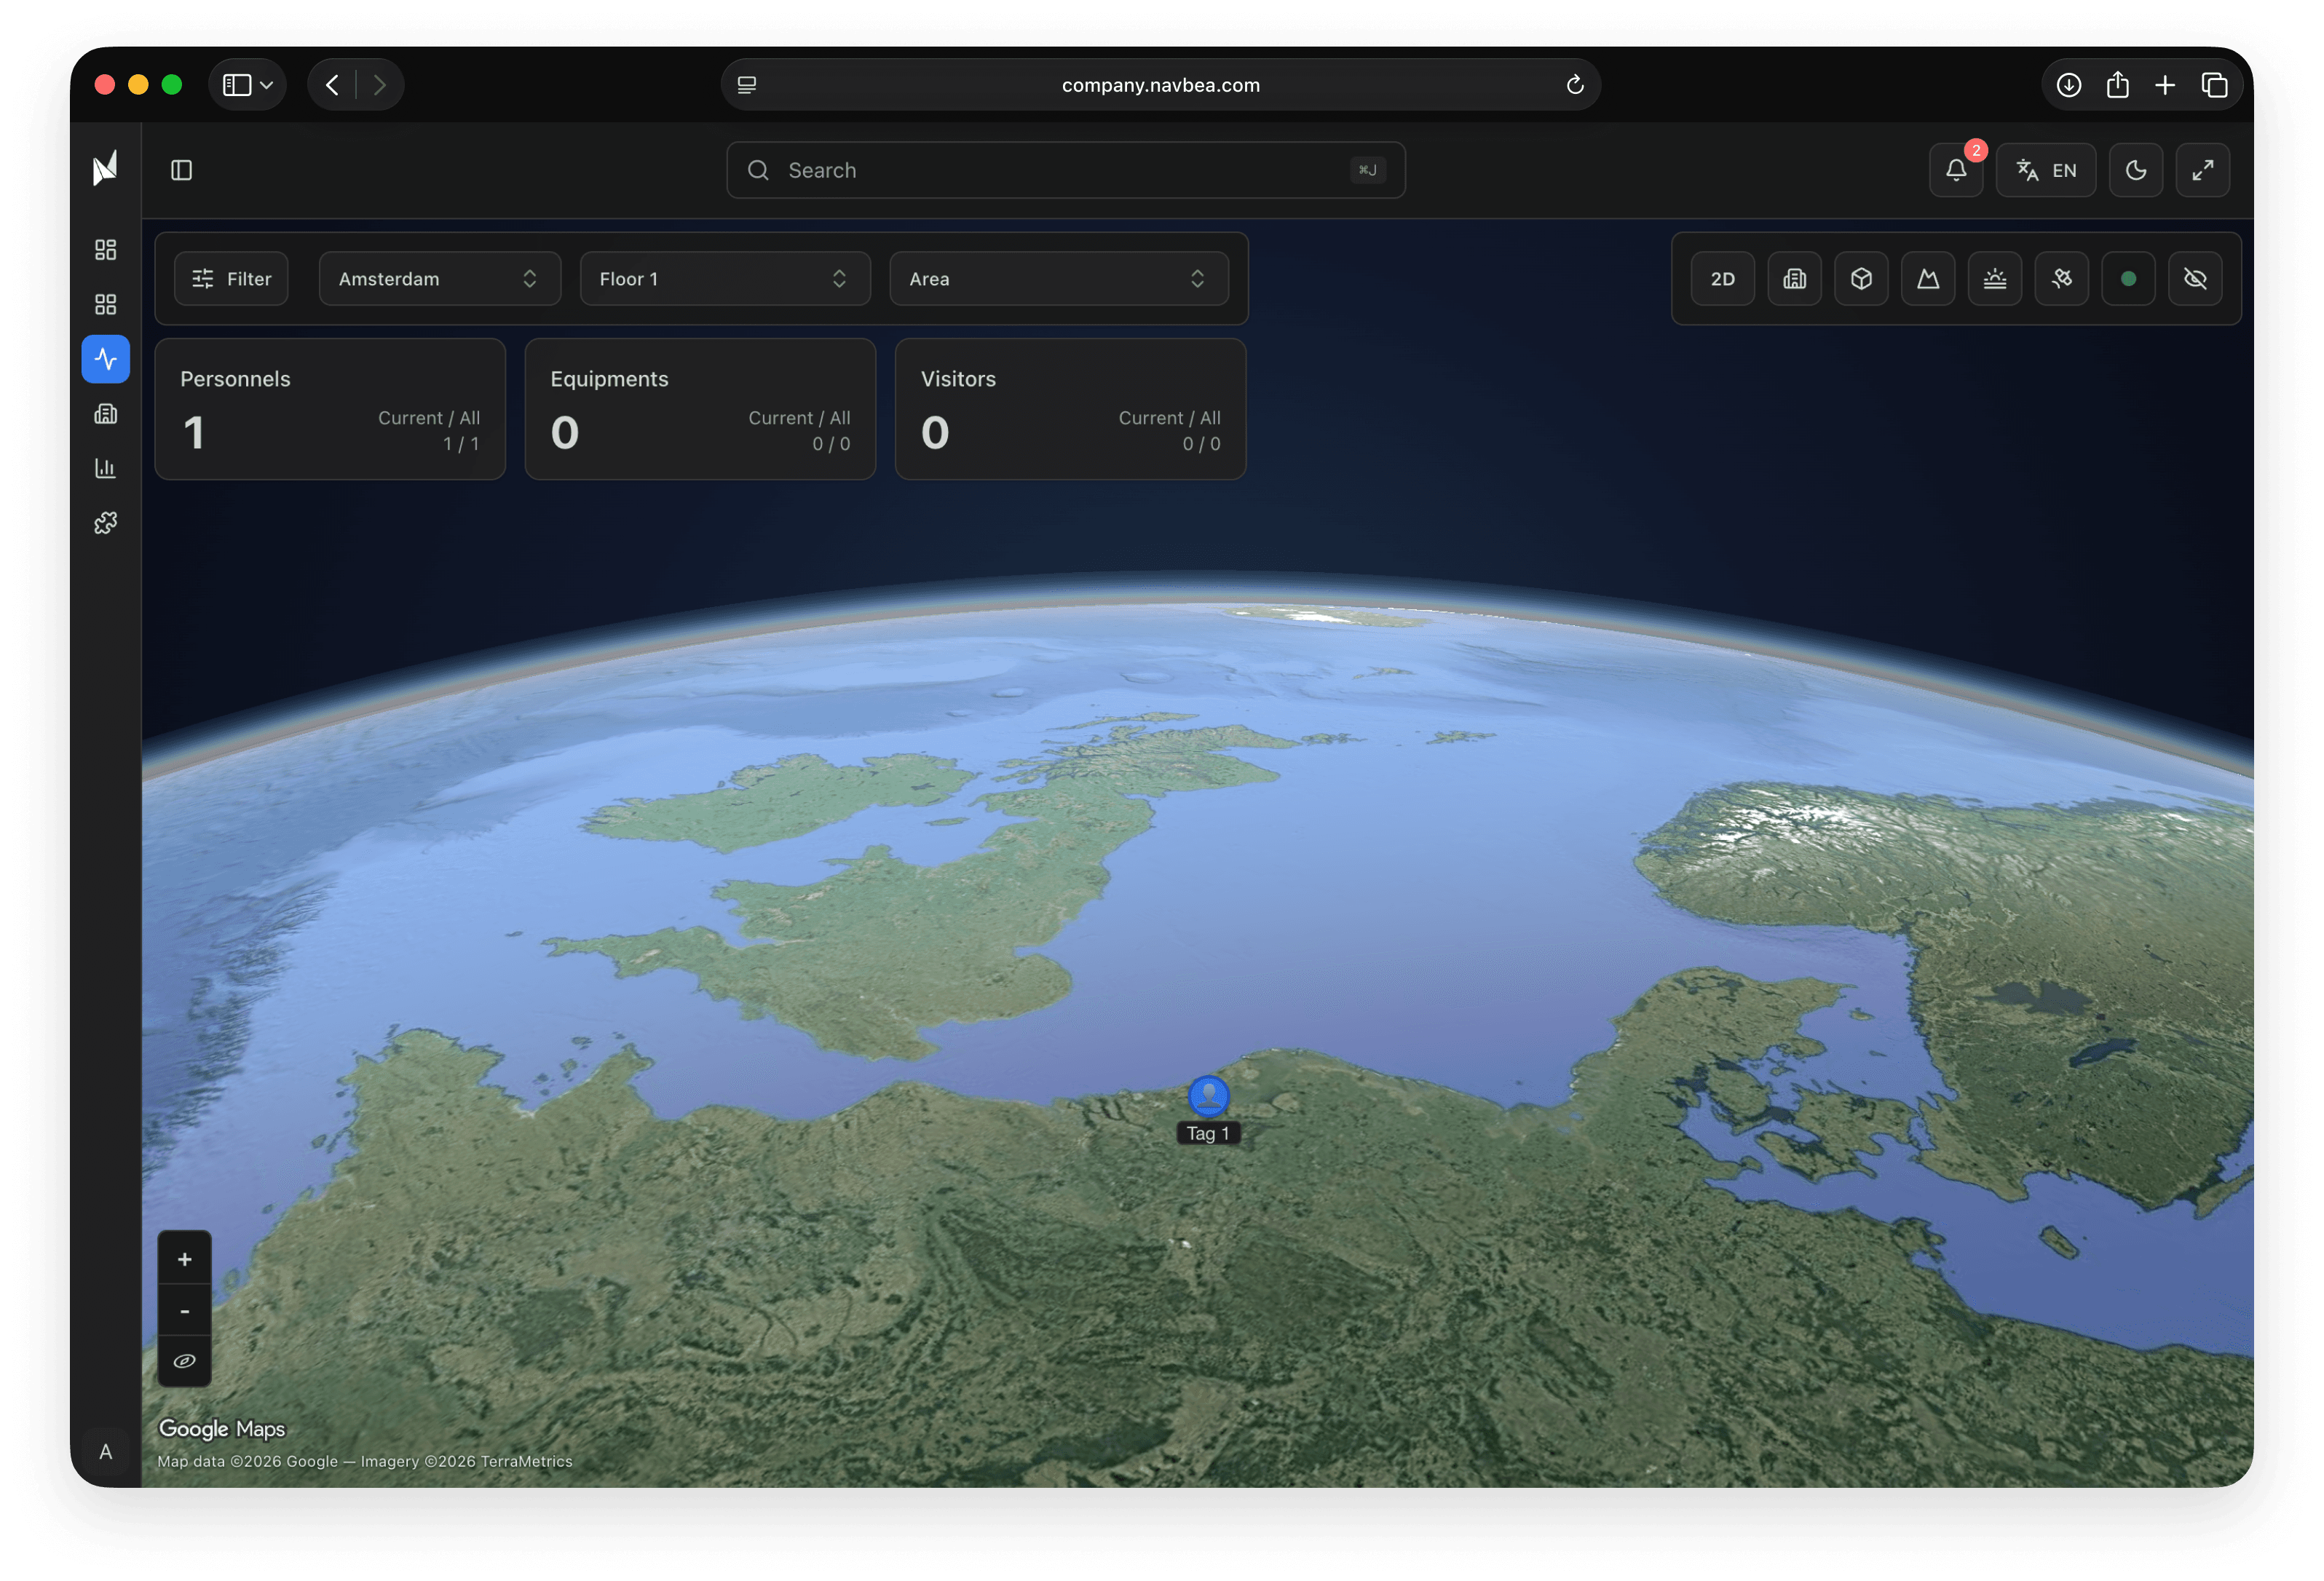Show Safari tab overview
The height and width of the screenshot is (1581, 2324).
point(2214,85)
